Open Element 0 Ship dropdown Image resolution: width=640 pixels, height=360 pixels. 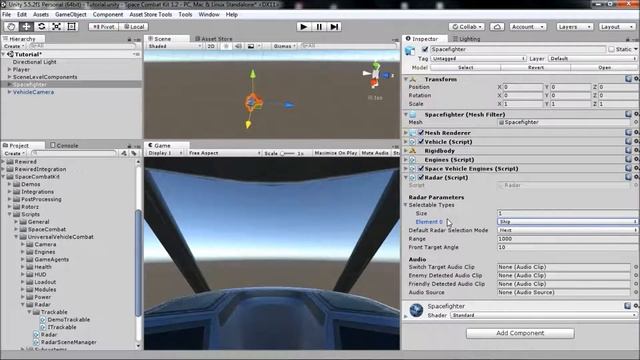pos(567,222)
